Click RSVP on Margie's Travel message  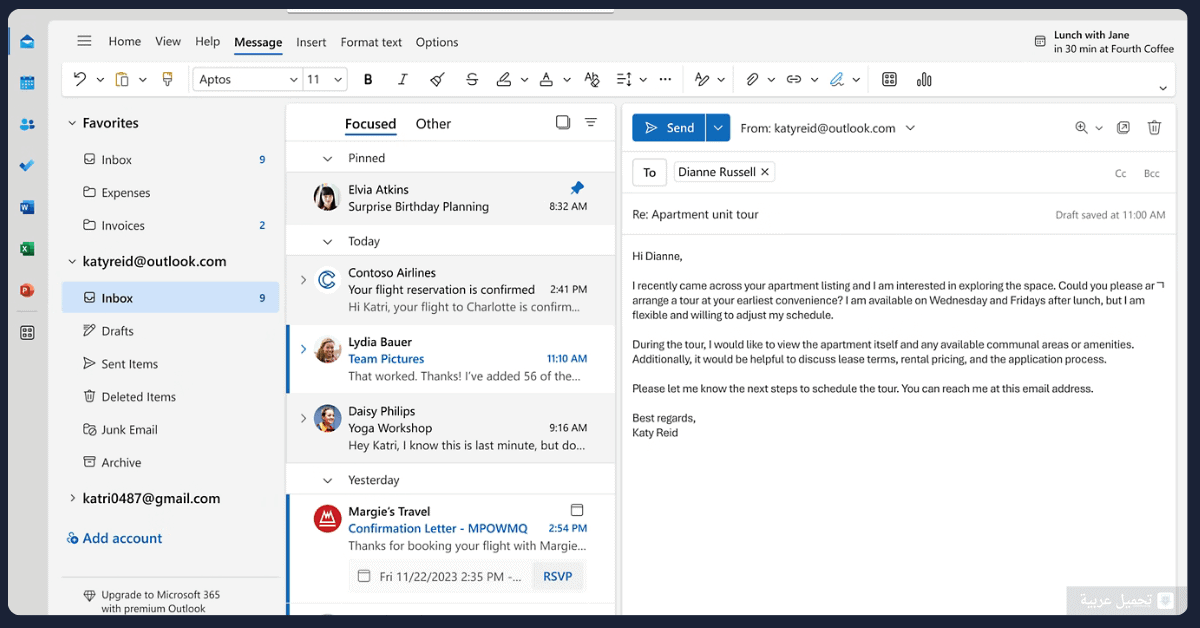click(x=557, y=576)
